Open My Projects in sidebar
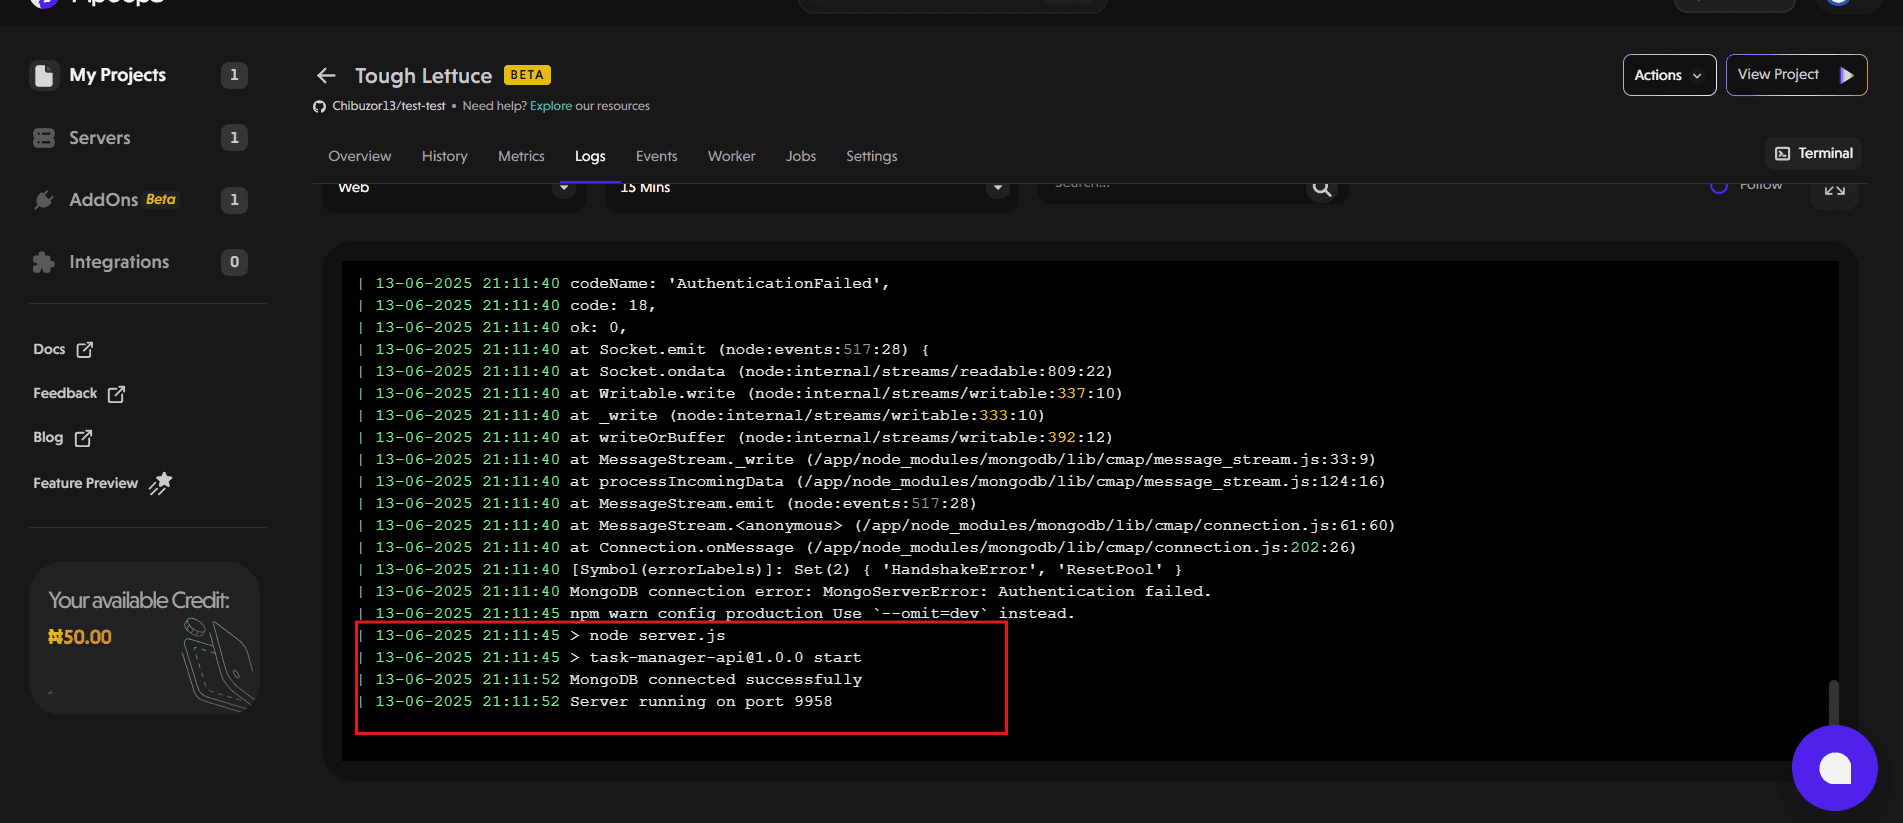The width and height of the screenshot is (1903, 823). tap(139, 75)
